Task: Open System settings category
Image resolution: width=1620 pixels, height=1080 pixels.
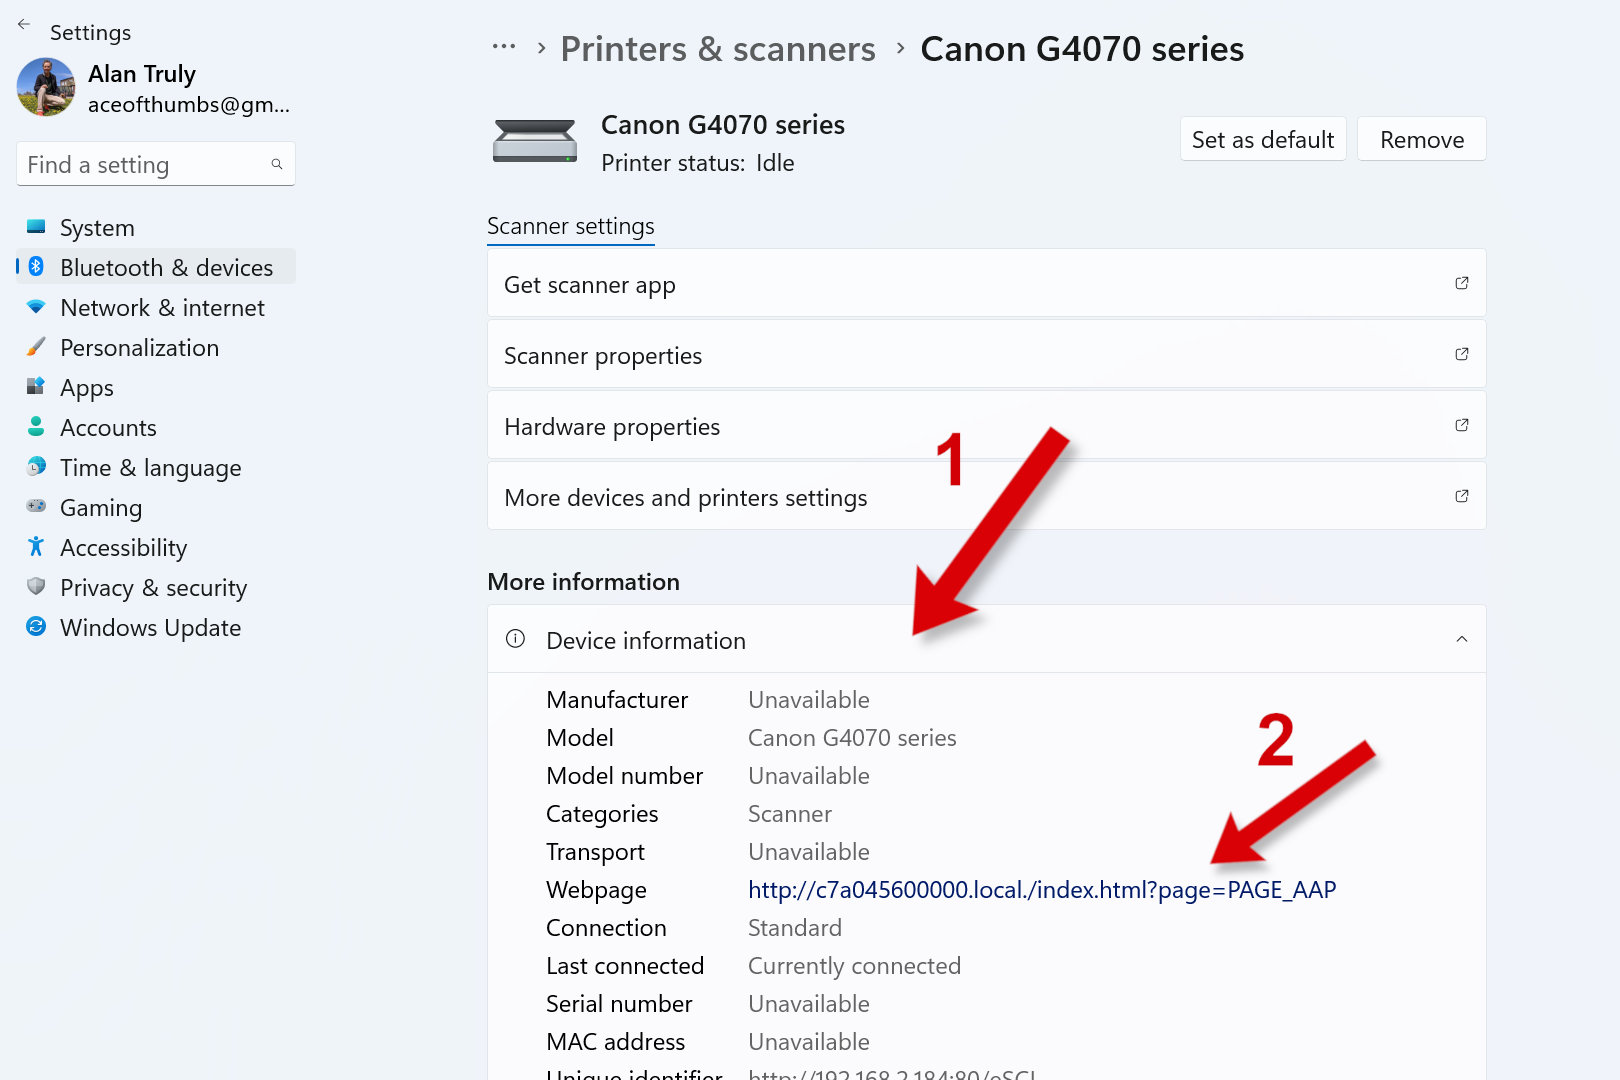Action: (156, 228)
